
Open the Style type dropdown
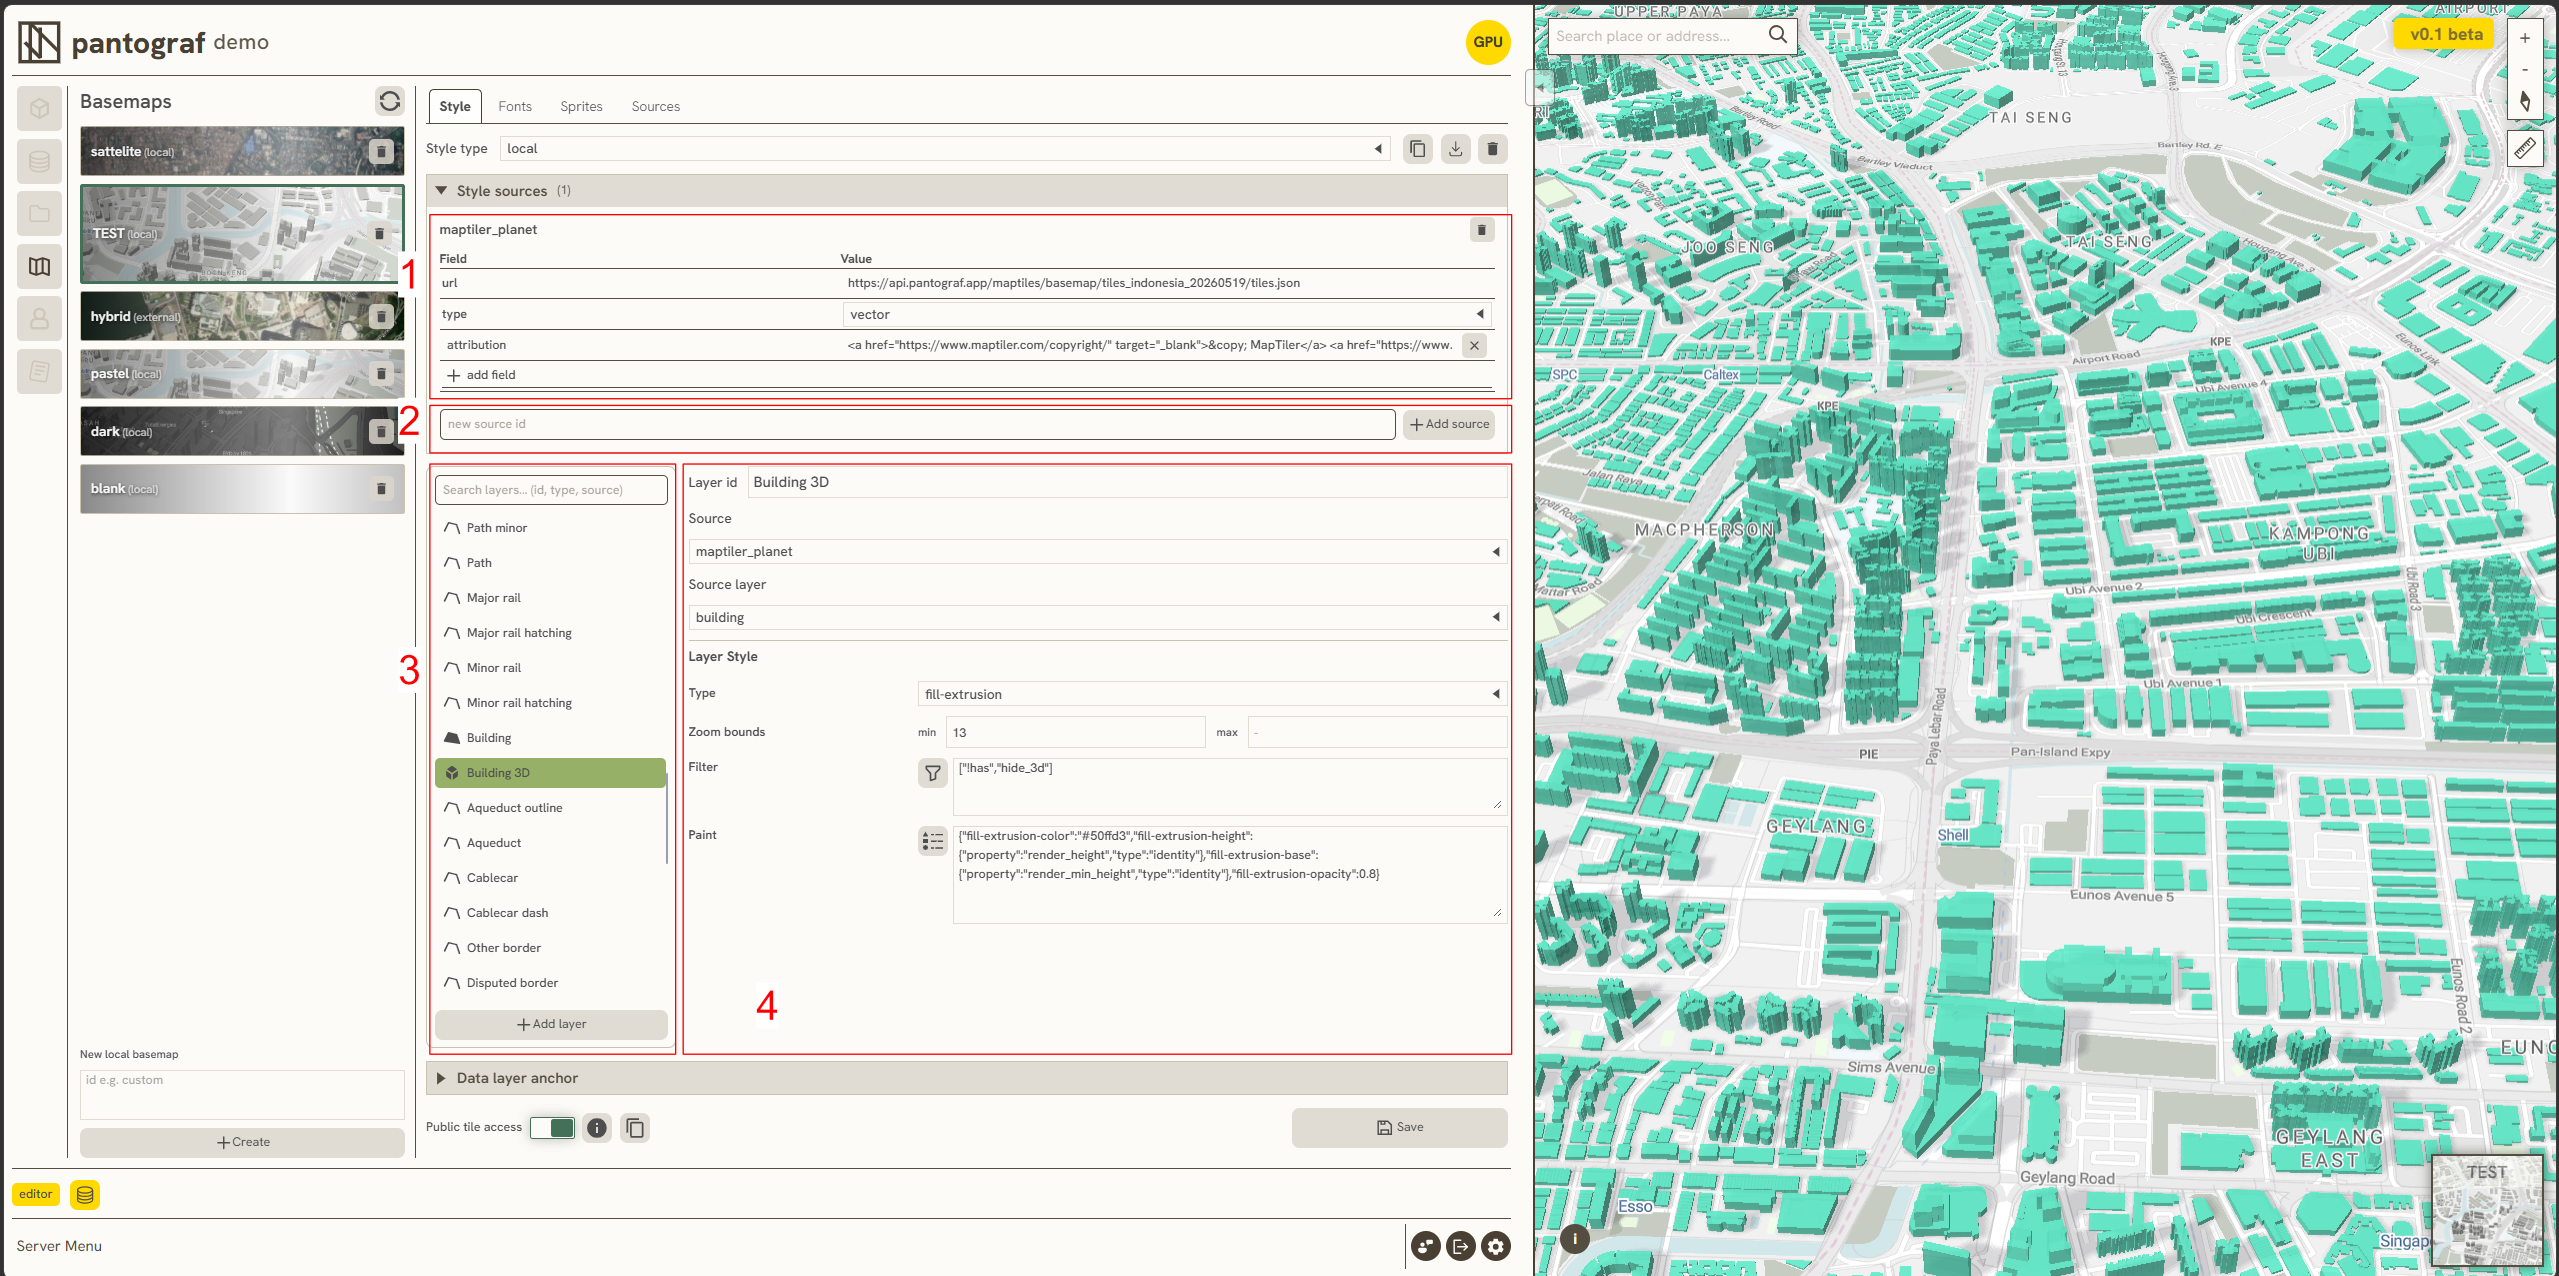pos(944,149)
